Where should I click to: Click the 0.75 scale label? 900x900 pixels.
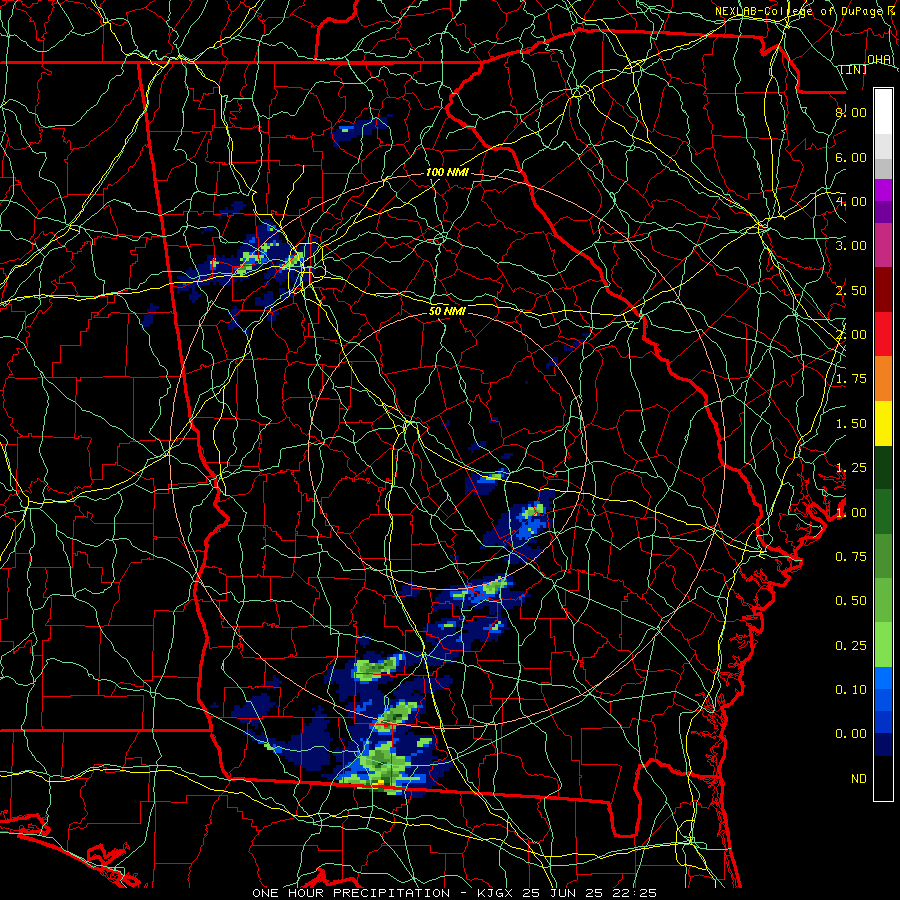pos(851,557)
